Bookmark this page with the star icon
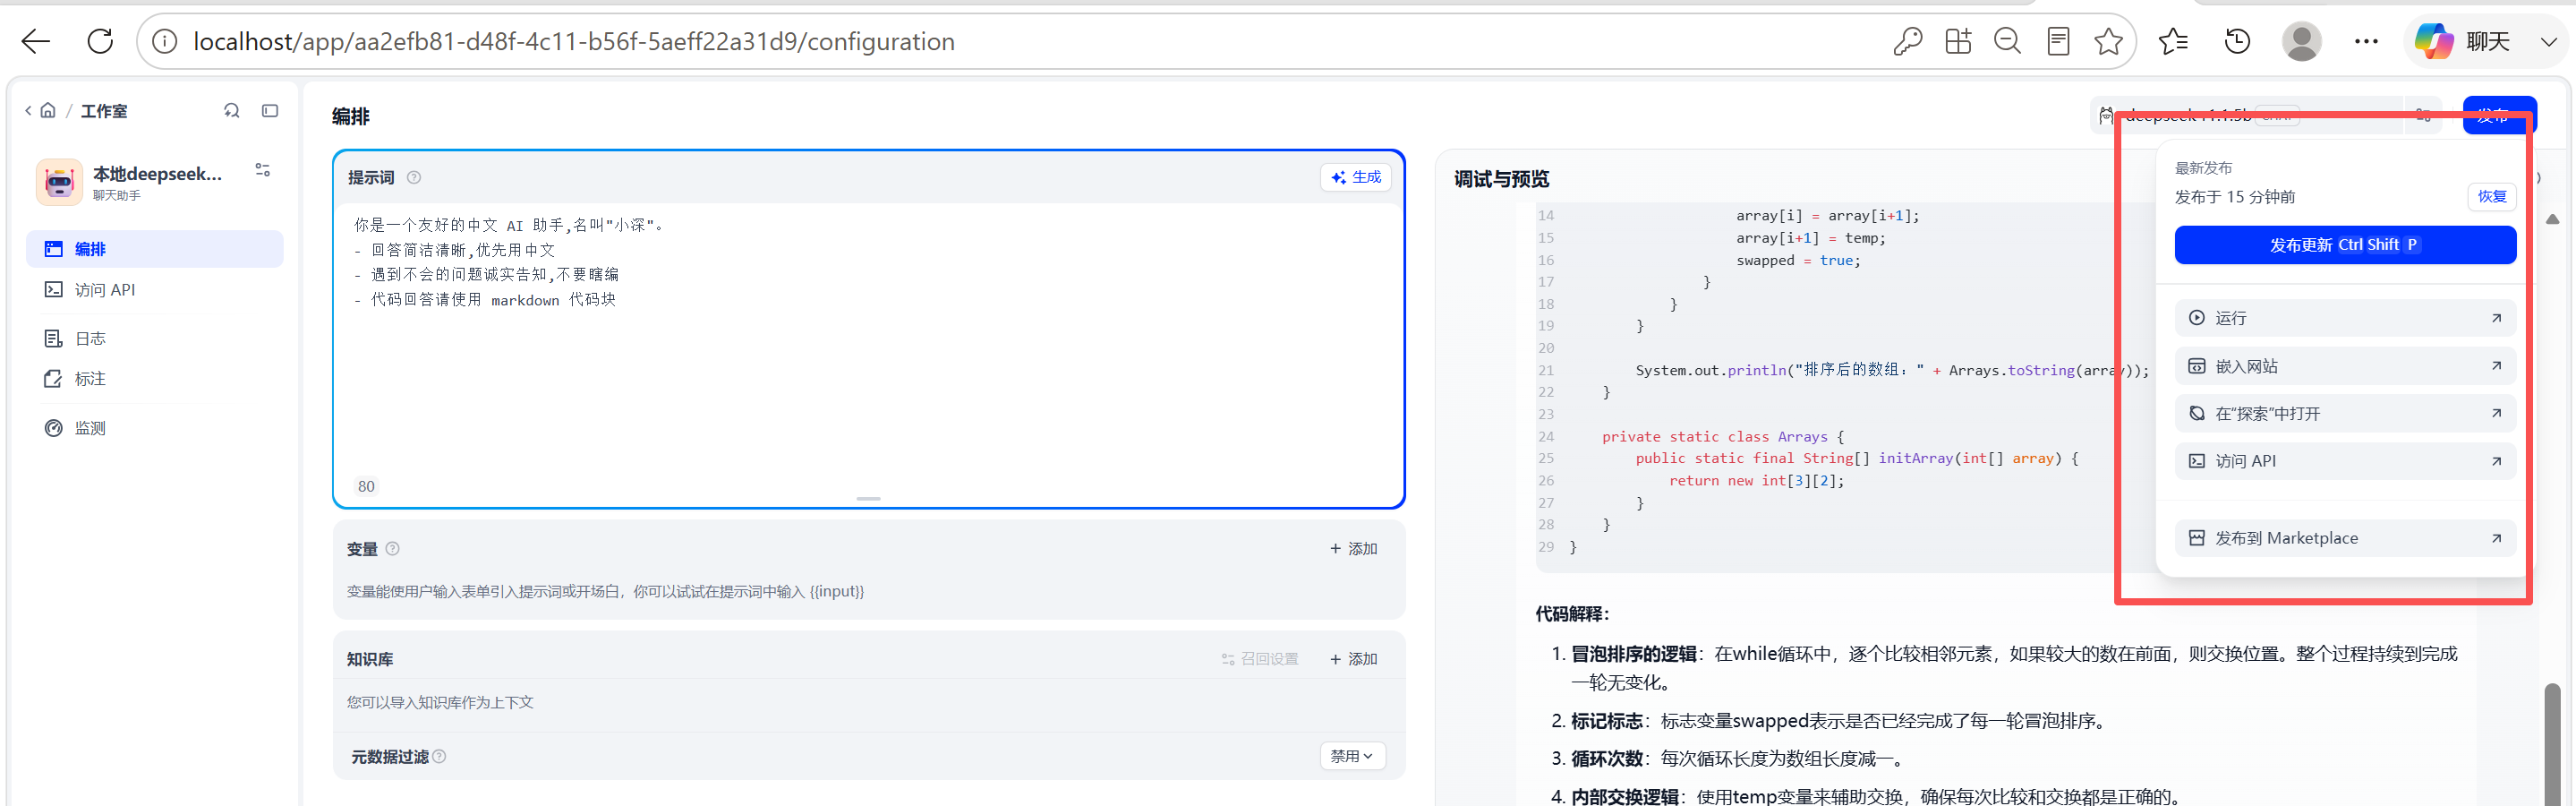The width and height of the screenshot is (2576, 806). [x=2108, y=41]
